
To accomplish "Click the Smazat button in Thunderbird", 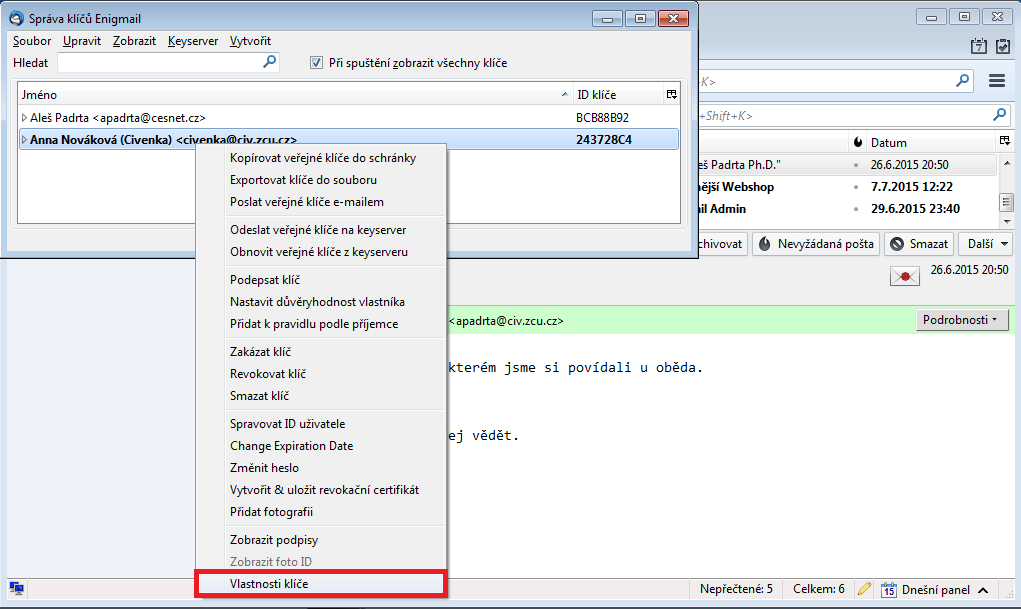I will click(919, 244).
